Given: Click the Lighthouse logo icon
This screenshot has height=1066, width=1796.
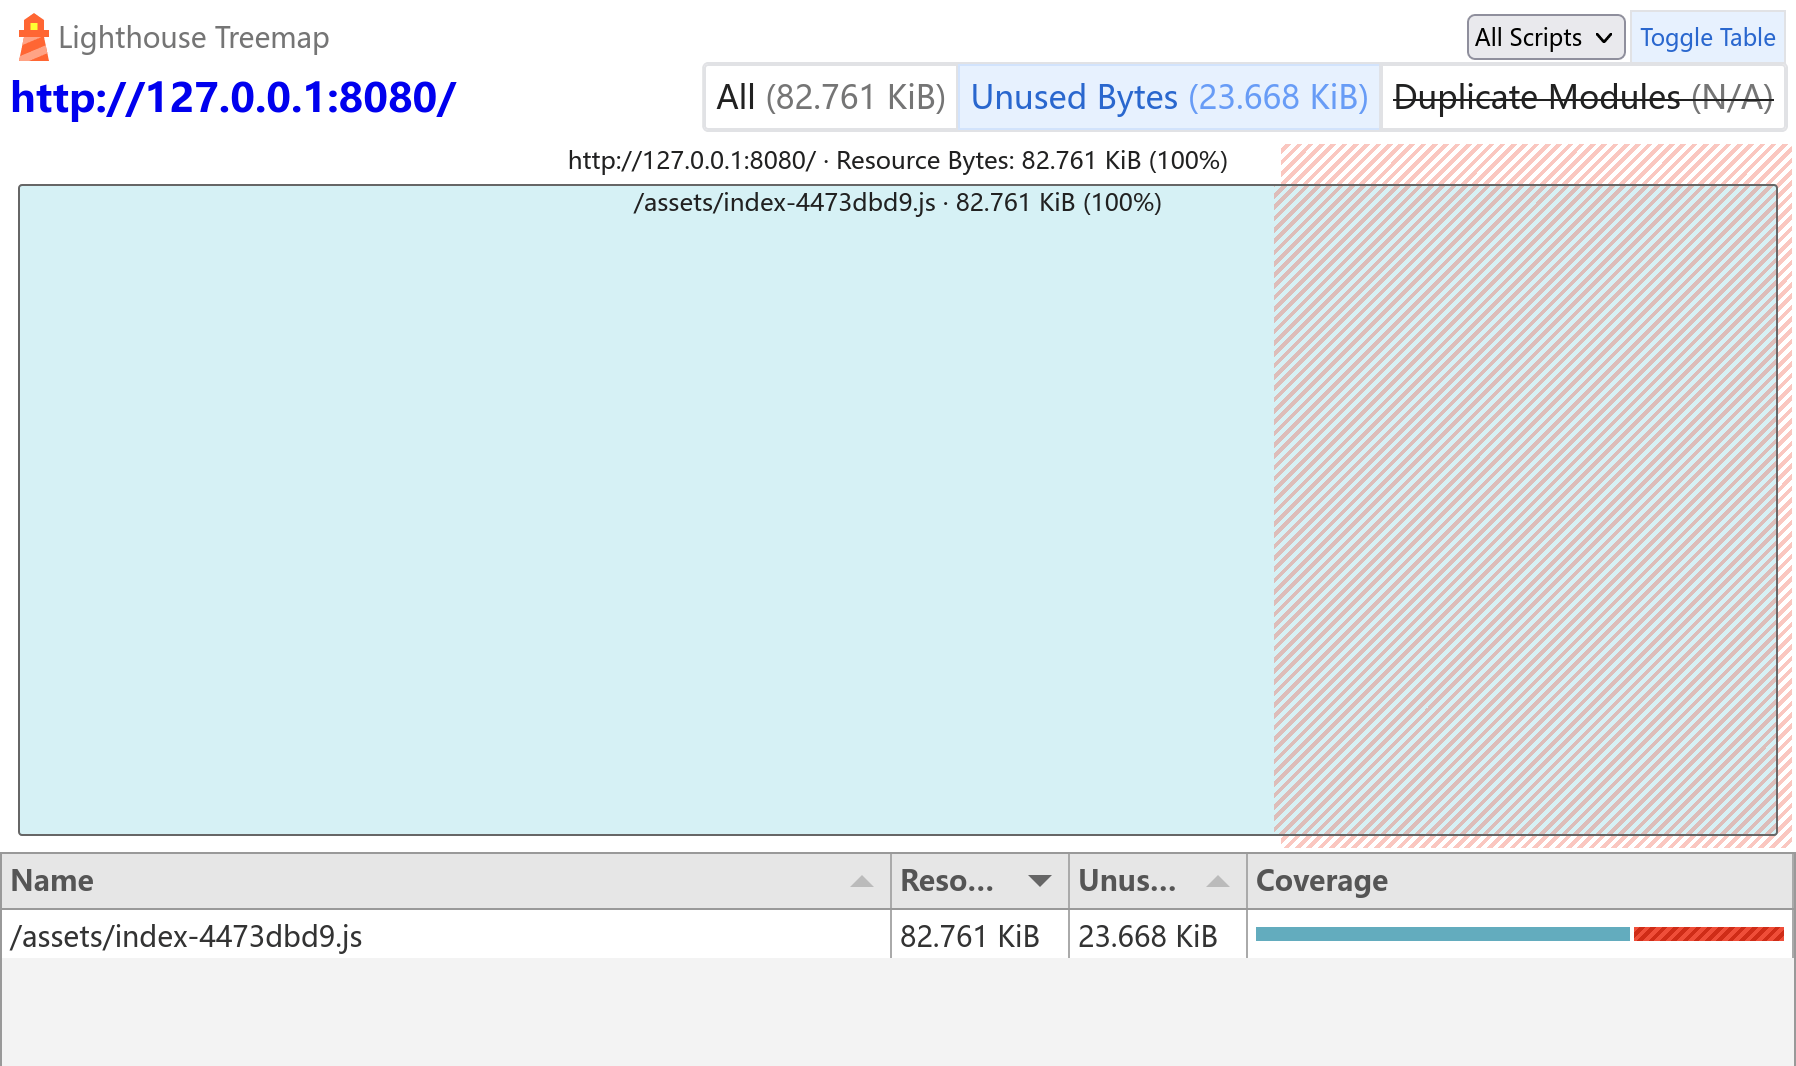Looking at the screenshot, I should pyautogui.click(x=33, y=37).
